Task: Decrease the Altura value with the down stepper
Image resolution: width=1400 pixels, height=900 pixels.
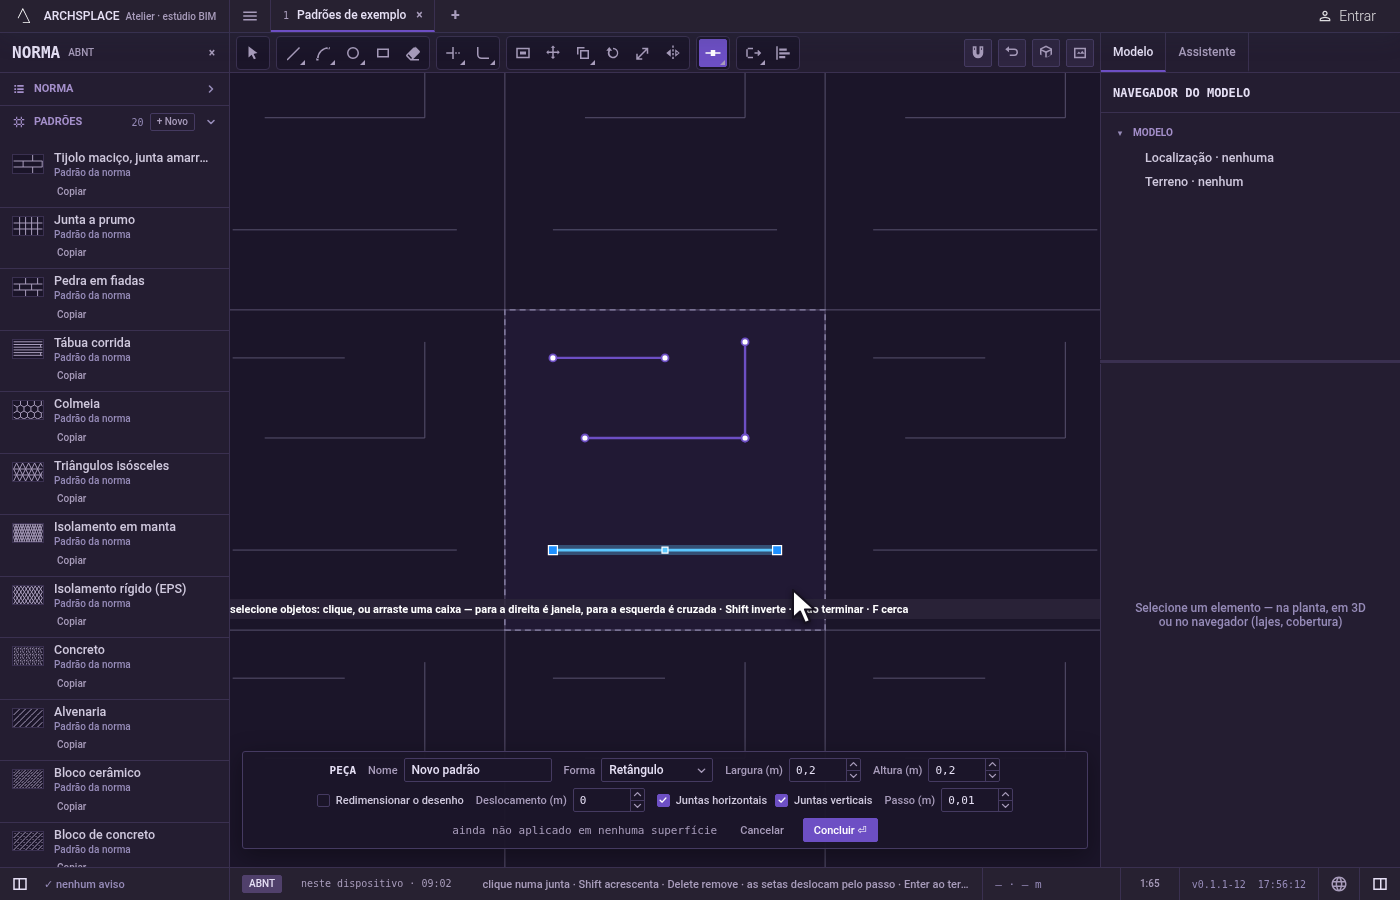Action: (992, 776)
